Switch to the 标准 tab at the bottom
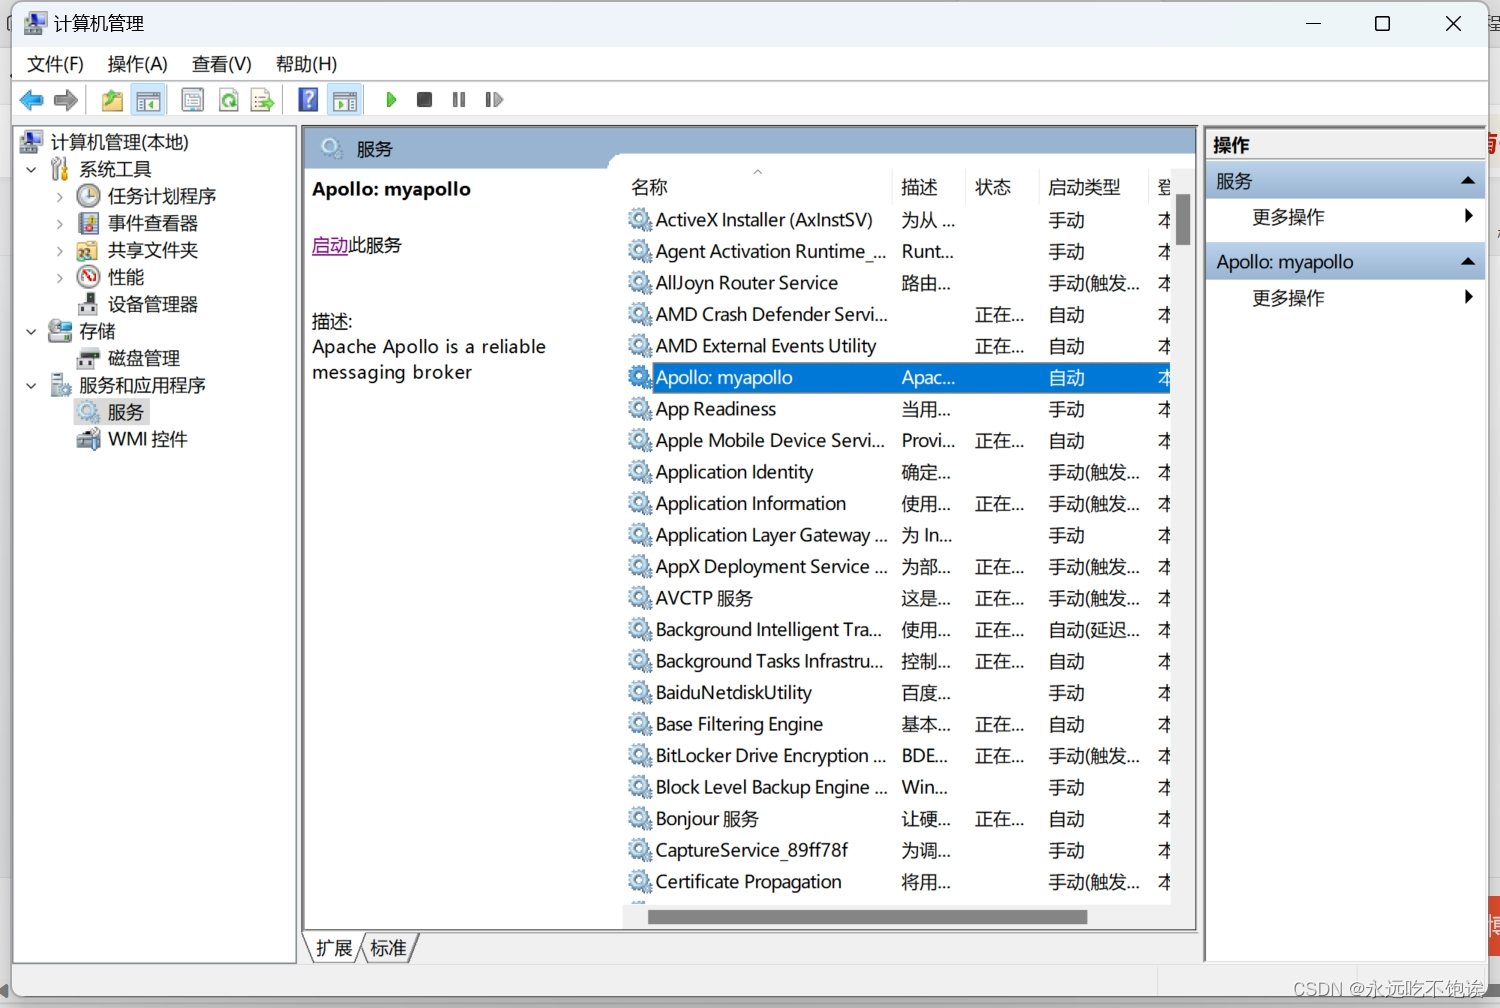 click(388, 947)
